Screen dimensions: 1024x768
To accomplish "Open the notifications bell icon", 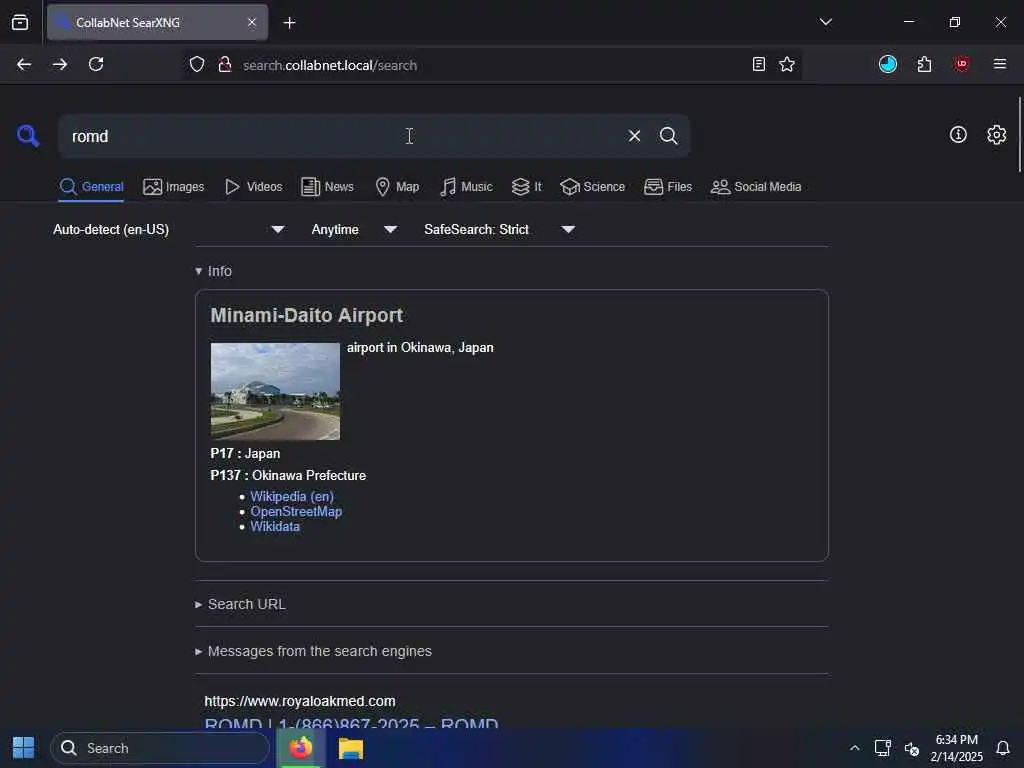I will 1002,748.
